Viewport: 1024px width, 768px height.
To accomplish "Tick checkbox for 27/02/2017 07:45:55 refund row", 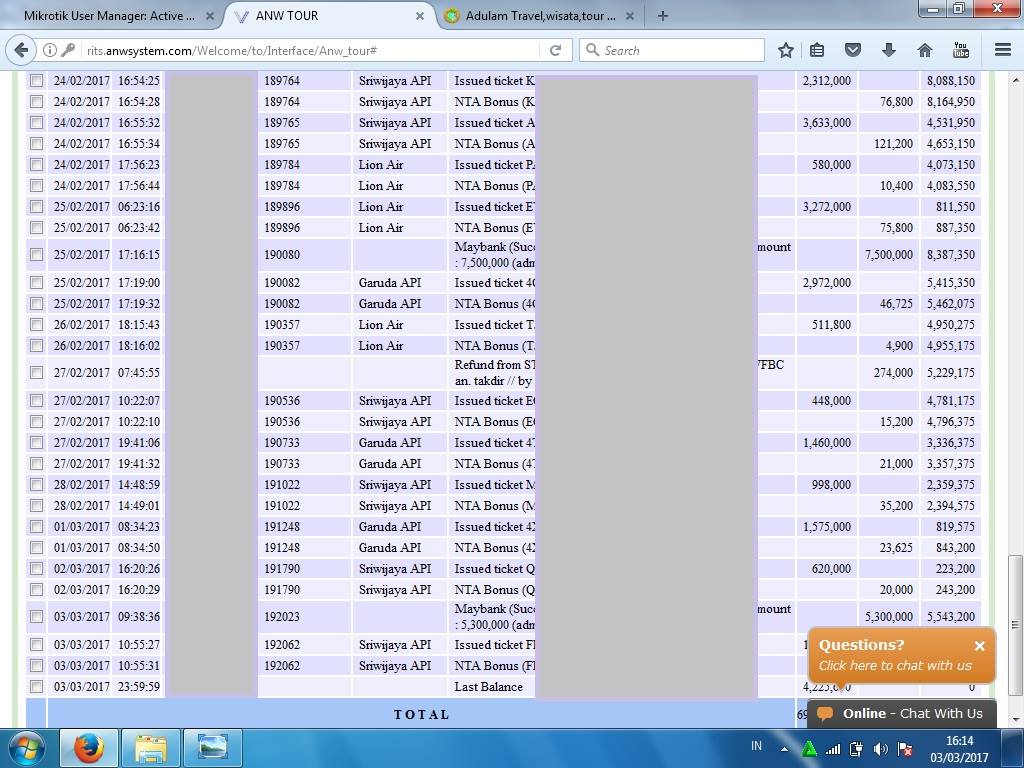I will (x=37, y=373).
